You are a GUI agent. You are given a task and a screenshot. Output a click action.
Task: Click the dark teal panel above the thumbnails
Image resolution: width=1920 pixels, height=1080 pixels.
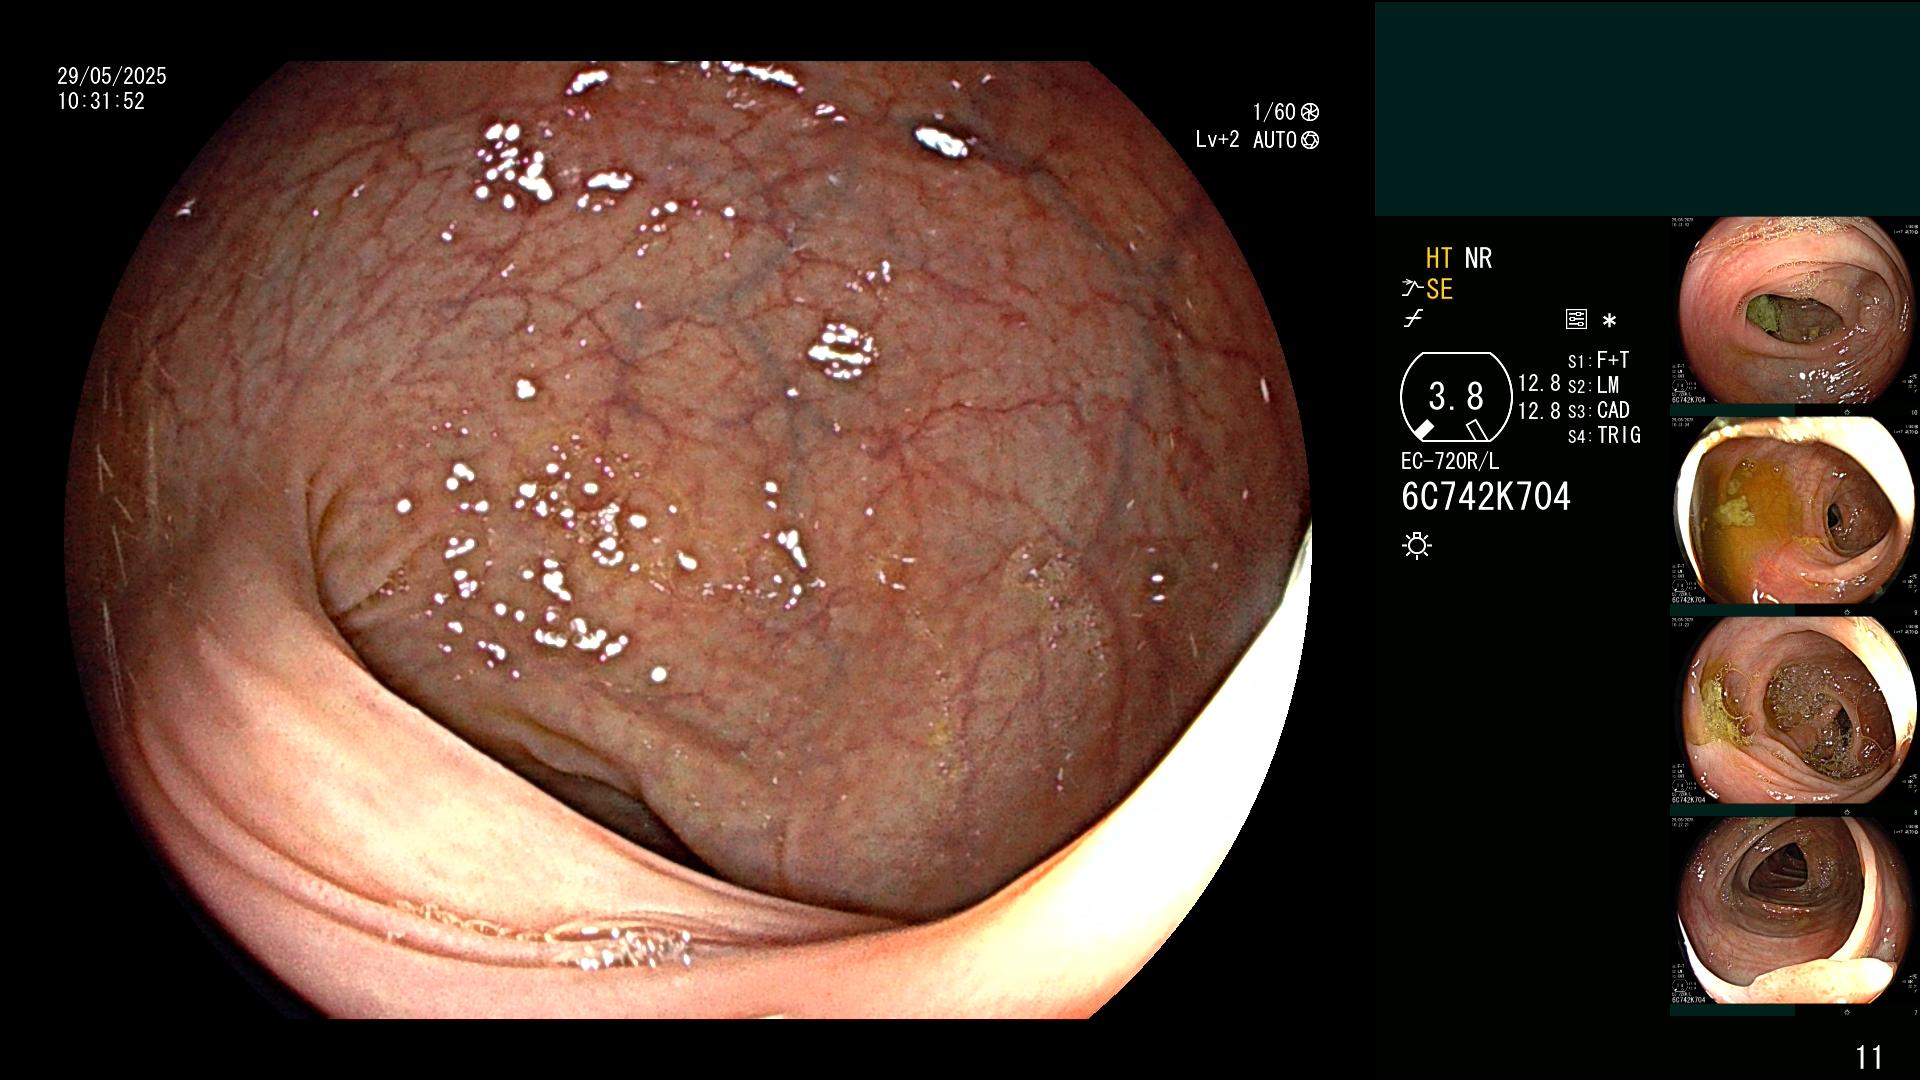click(1647, 108)
